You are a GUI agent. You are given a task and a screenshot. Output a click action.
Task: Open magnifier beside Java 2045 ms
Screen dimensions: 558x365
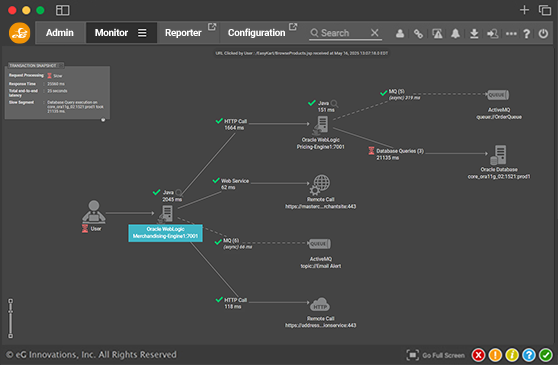pyautogui.click(x=179, y=192)
